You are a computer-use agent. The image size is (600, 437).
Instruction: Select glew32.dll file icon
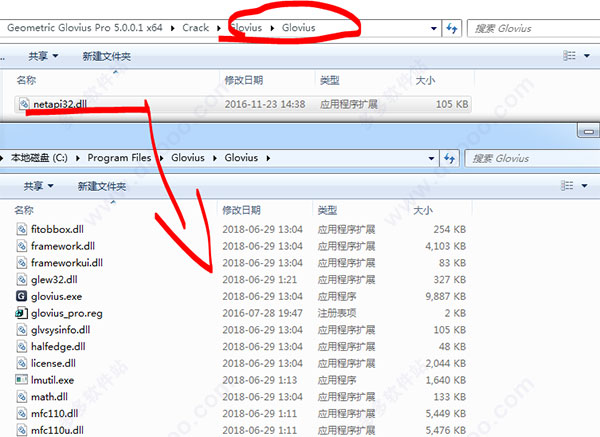21,280
